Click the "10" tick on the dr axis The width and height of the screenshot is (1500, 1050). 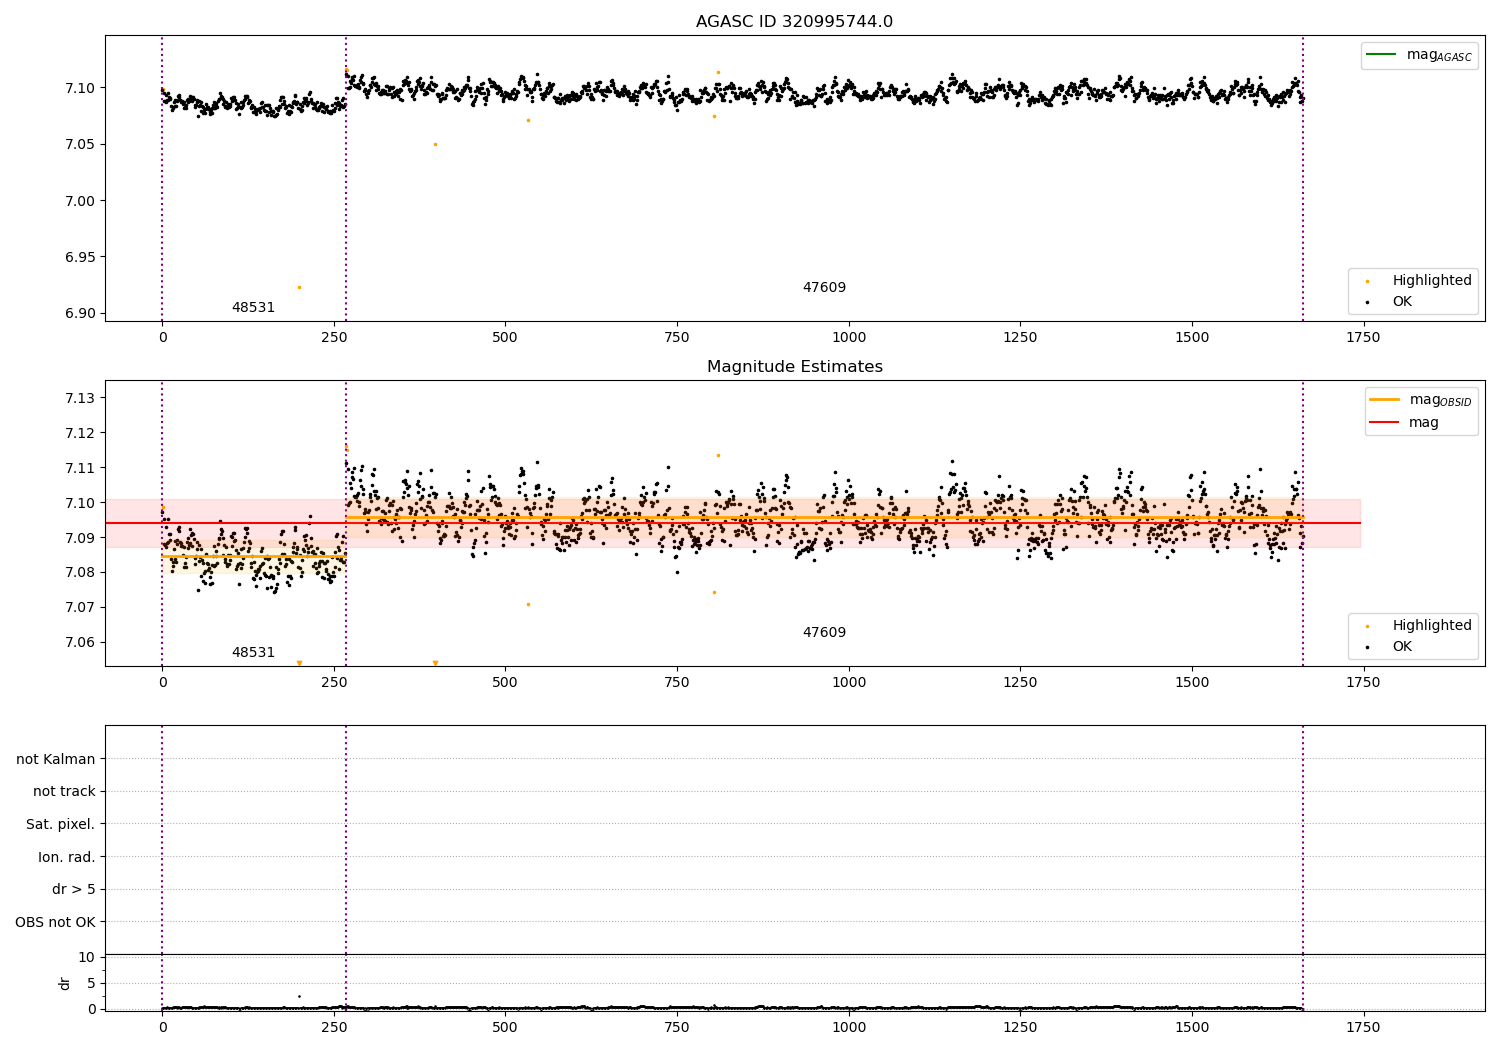(x=87, y=958)
